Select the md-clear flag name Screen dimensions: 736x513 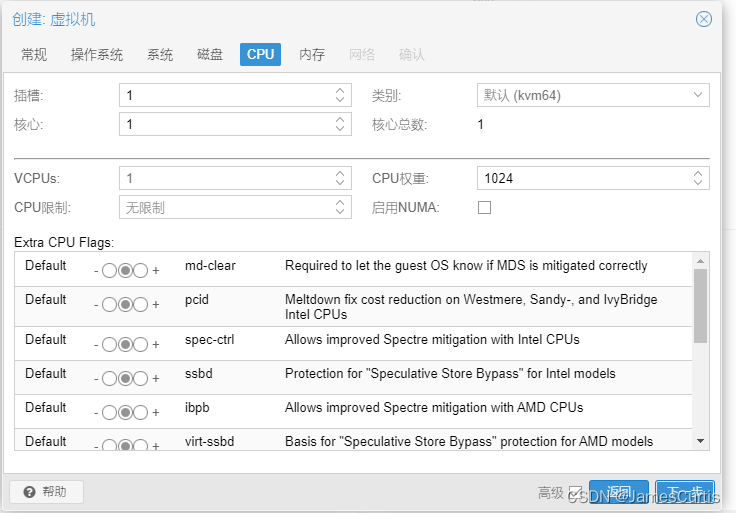coord(210,266)
